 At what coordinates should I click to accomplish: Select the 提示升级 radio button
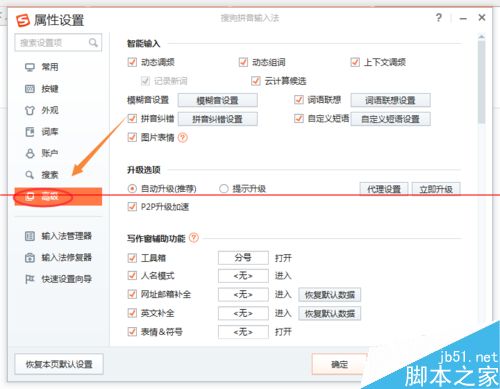click(223, 189)
